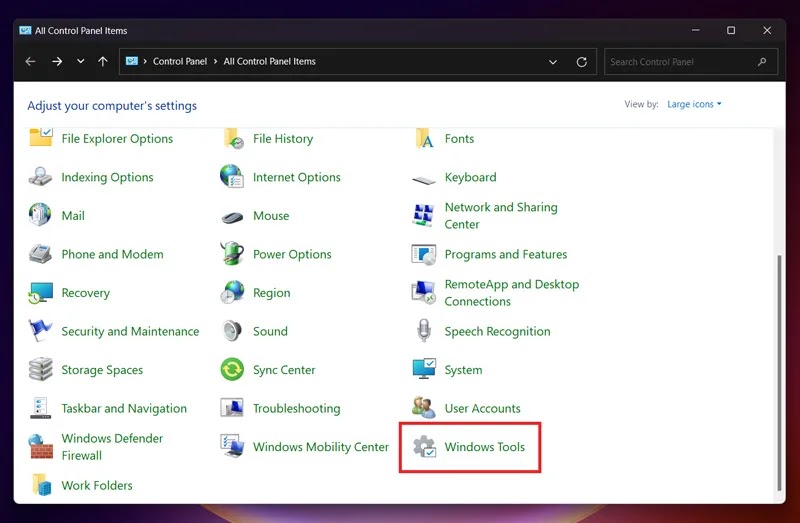Minimize the Control Panel window

point(695,30)
